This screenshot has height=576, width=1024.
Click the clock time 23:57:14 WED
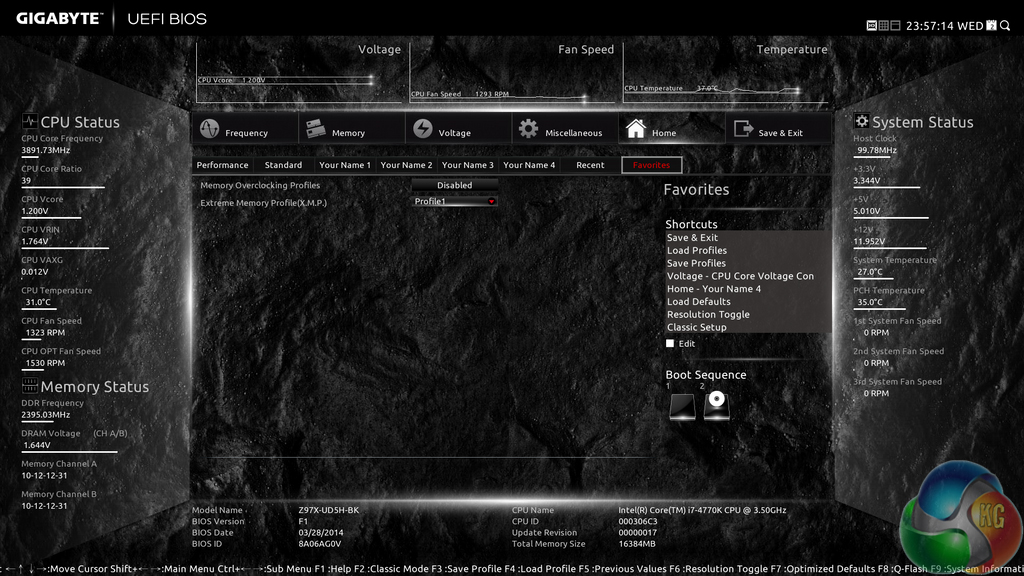[944, 26]
